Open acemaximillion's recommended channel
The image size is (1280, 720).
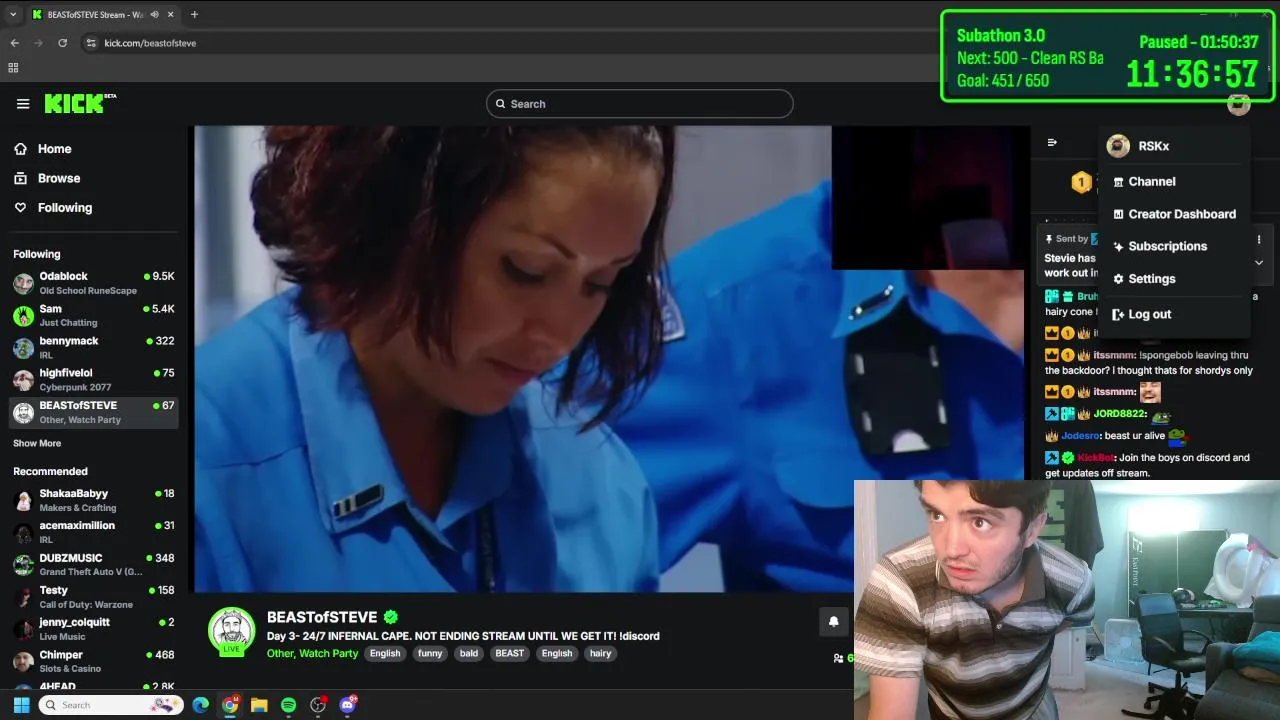point(94,532)
